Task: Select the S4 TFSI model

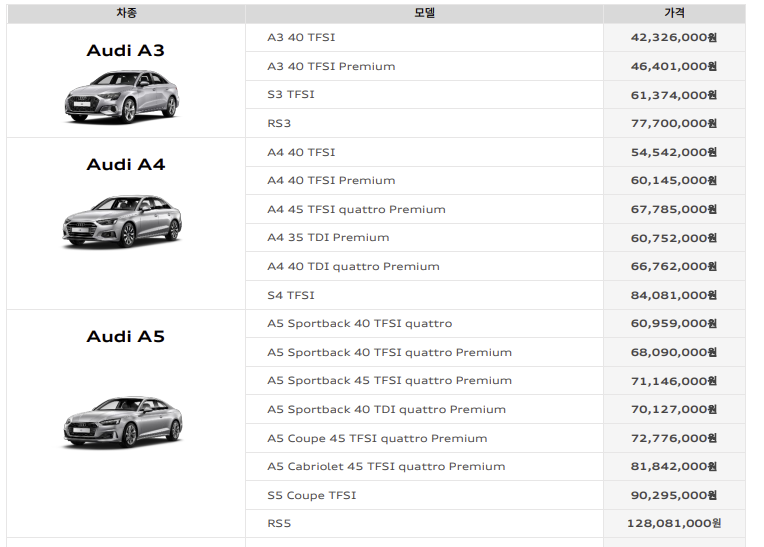Action: (x=291, y=295)
